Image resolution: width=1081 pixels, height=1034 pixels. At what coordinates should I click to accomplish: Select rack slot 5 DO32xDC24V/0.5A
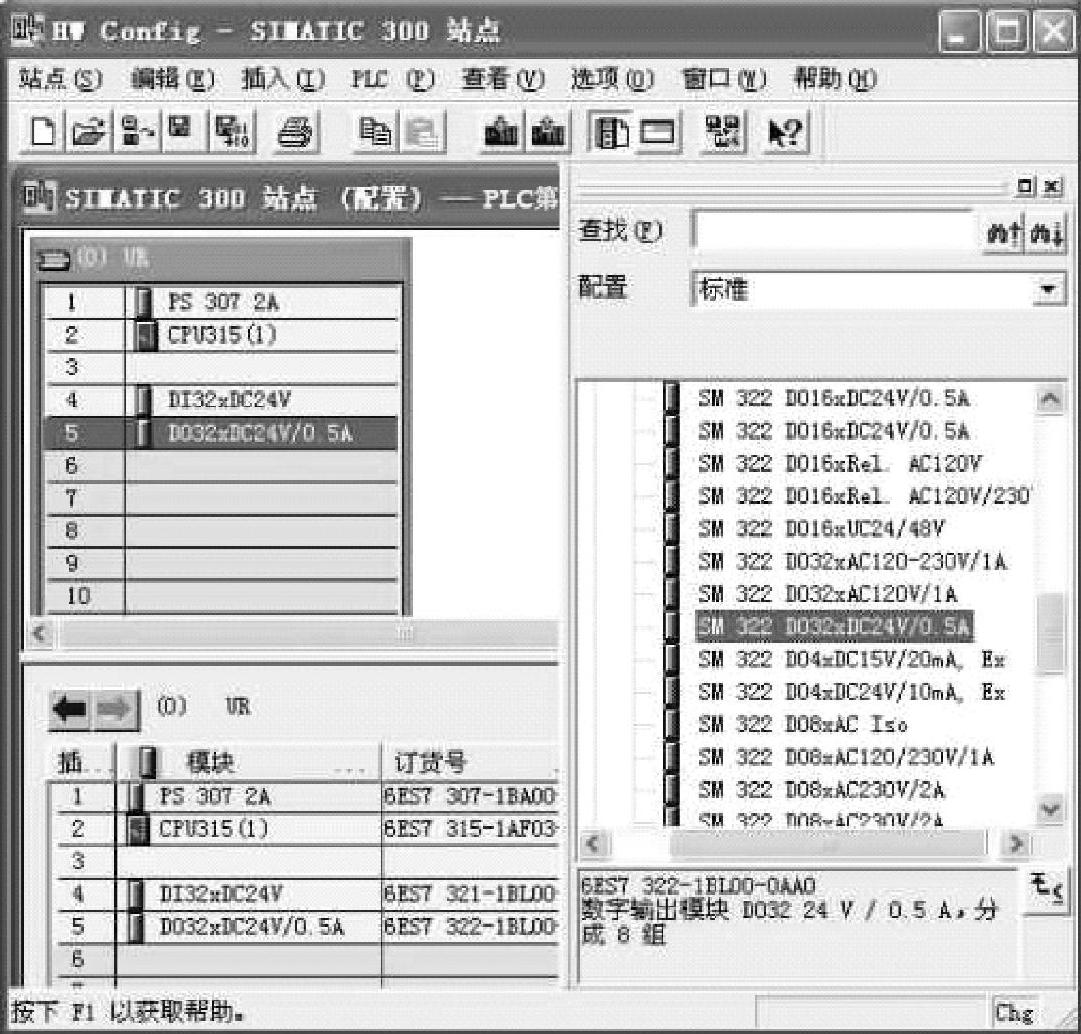(x=222, y=433)
